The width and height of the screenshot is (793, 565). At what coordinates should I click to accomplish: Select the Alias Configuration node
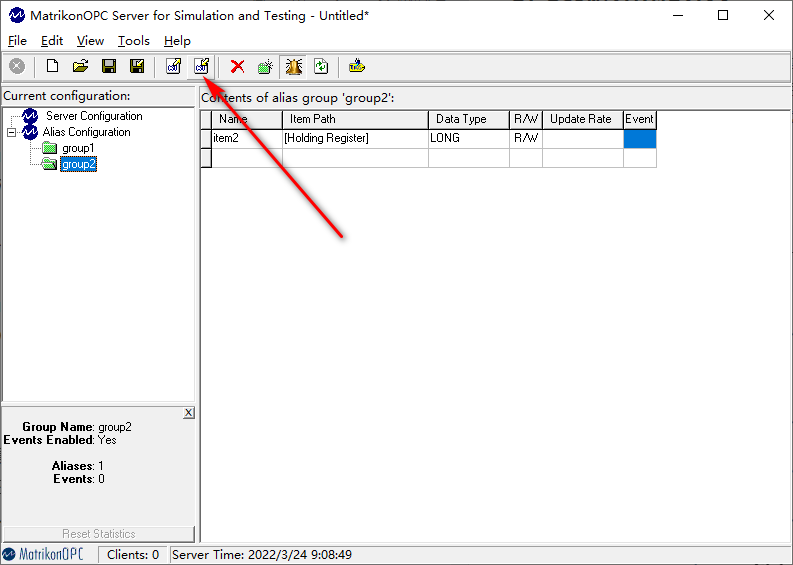point(86,132)
